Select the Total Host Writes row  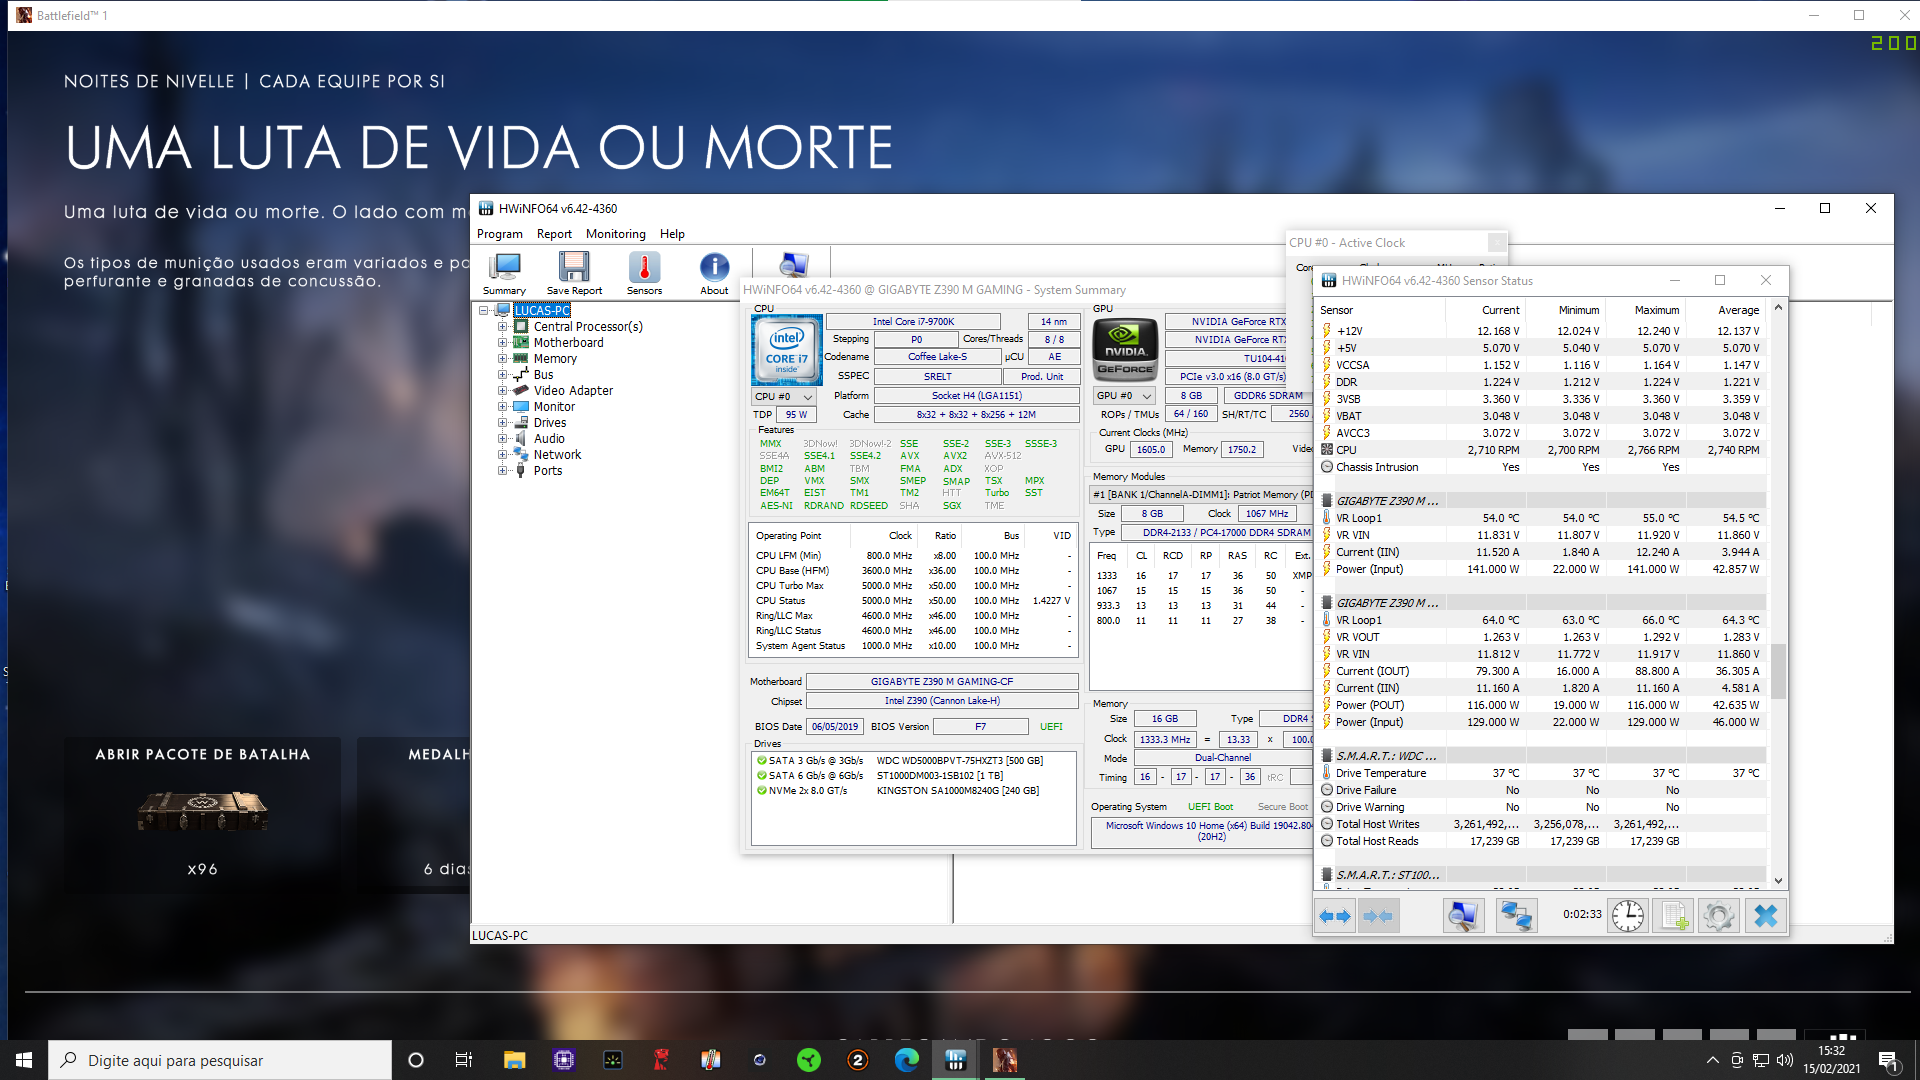tap(1541, 824)
